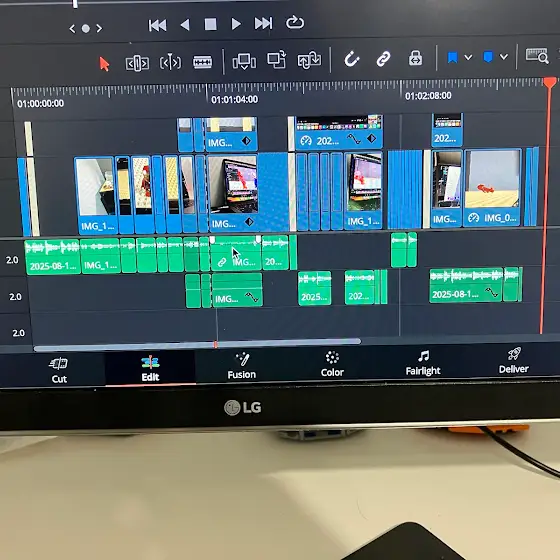Viewport: 560px width, 560px height.
Task: Click the Insert Clip icon
Action: [x=244, y=61]
